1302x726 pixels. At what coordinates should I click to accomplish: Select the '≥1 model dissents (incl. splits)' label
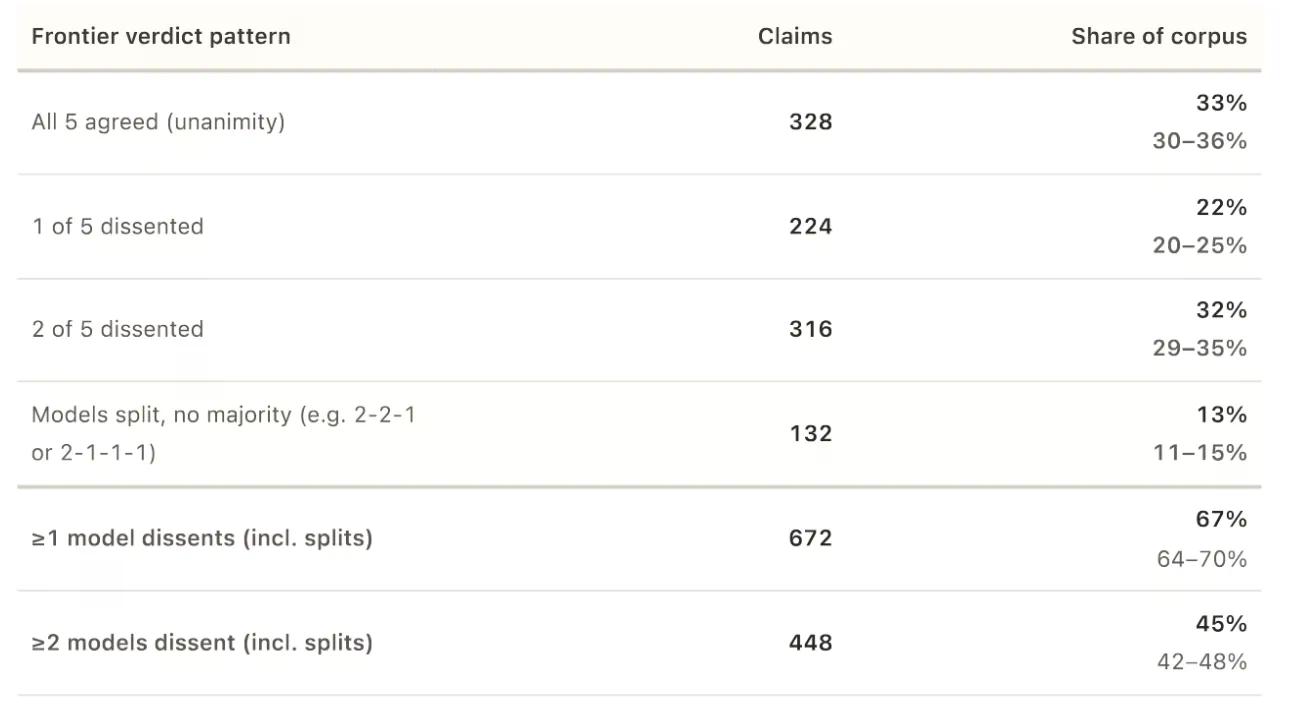point(202,538)
